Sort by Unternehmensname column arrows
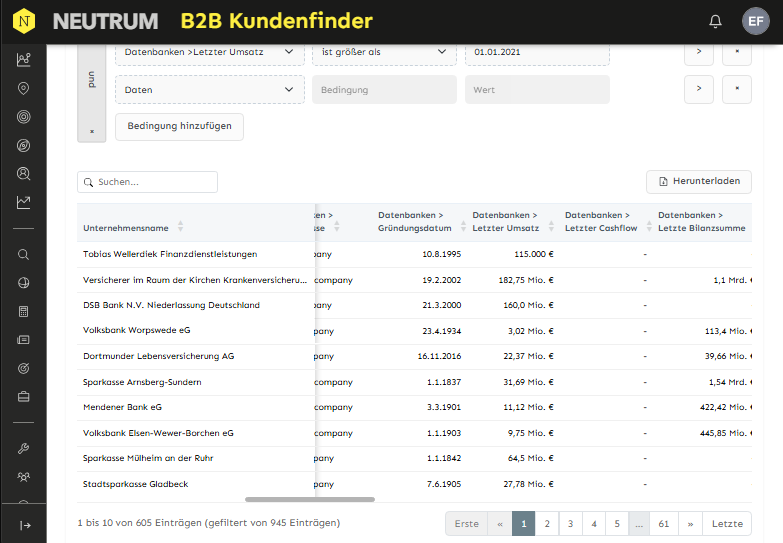Image resolution: width=783 pixels, height=543 pixels. (x=181, y=226)
